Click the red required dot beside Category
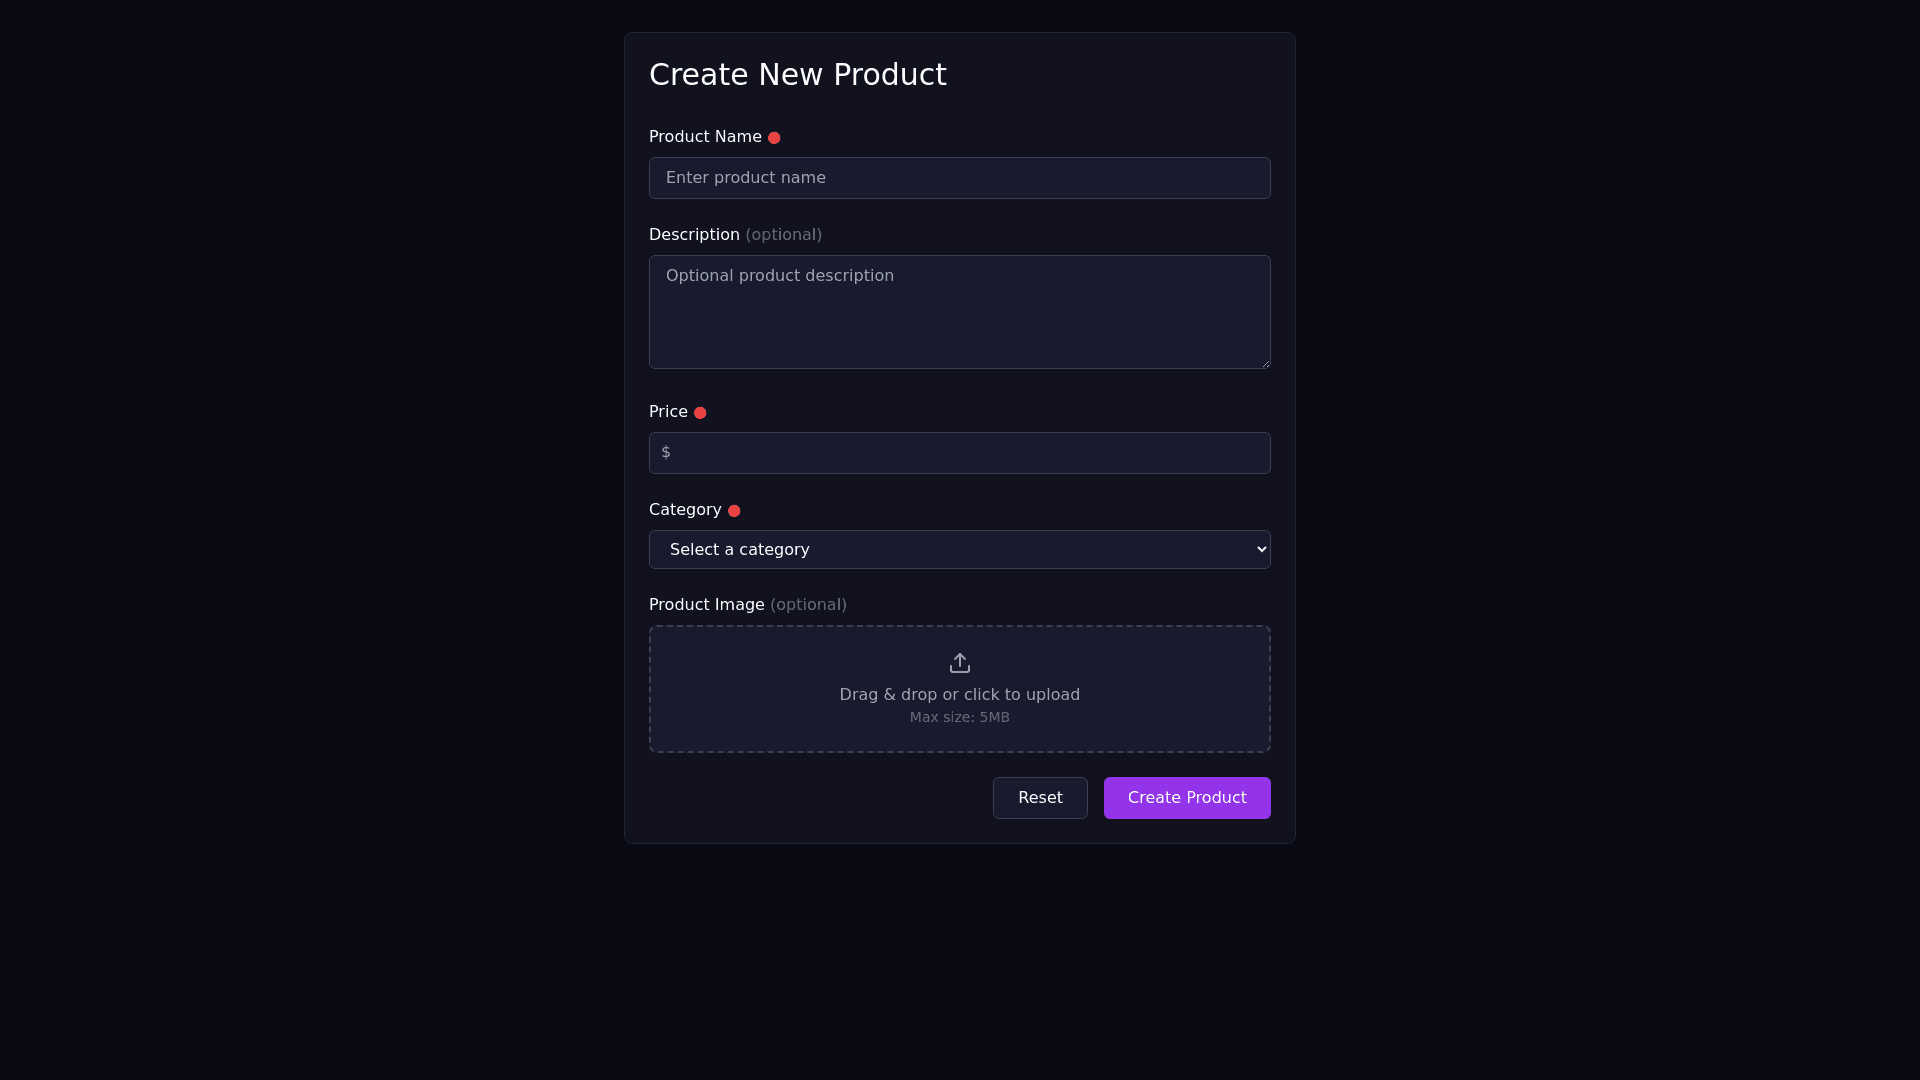The image size is (1920, 1080). click(x=734, y=511)
